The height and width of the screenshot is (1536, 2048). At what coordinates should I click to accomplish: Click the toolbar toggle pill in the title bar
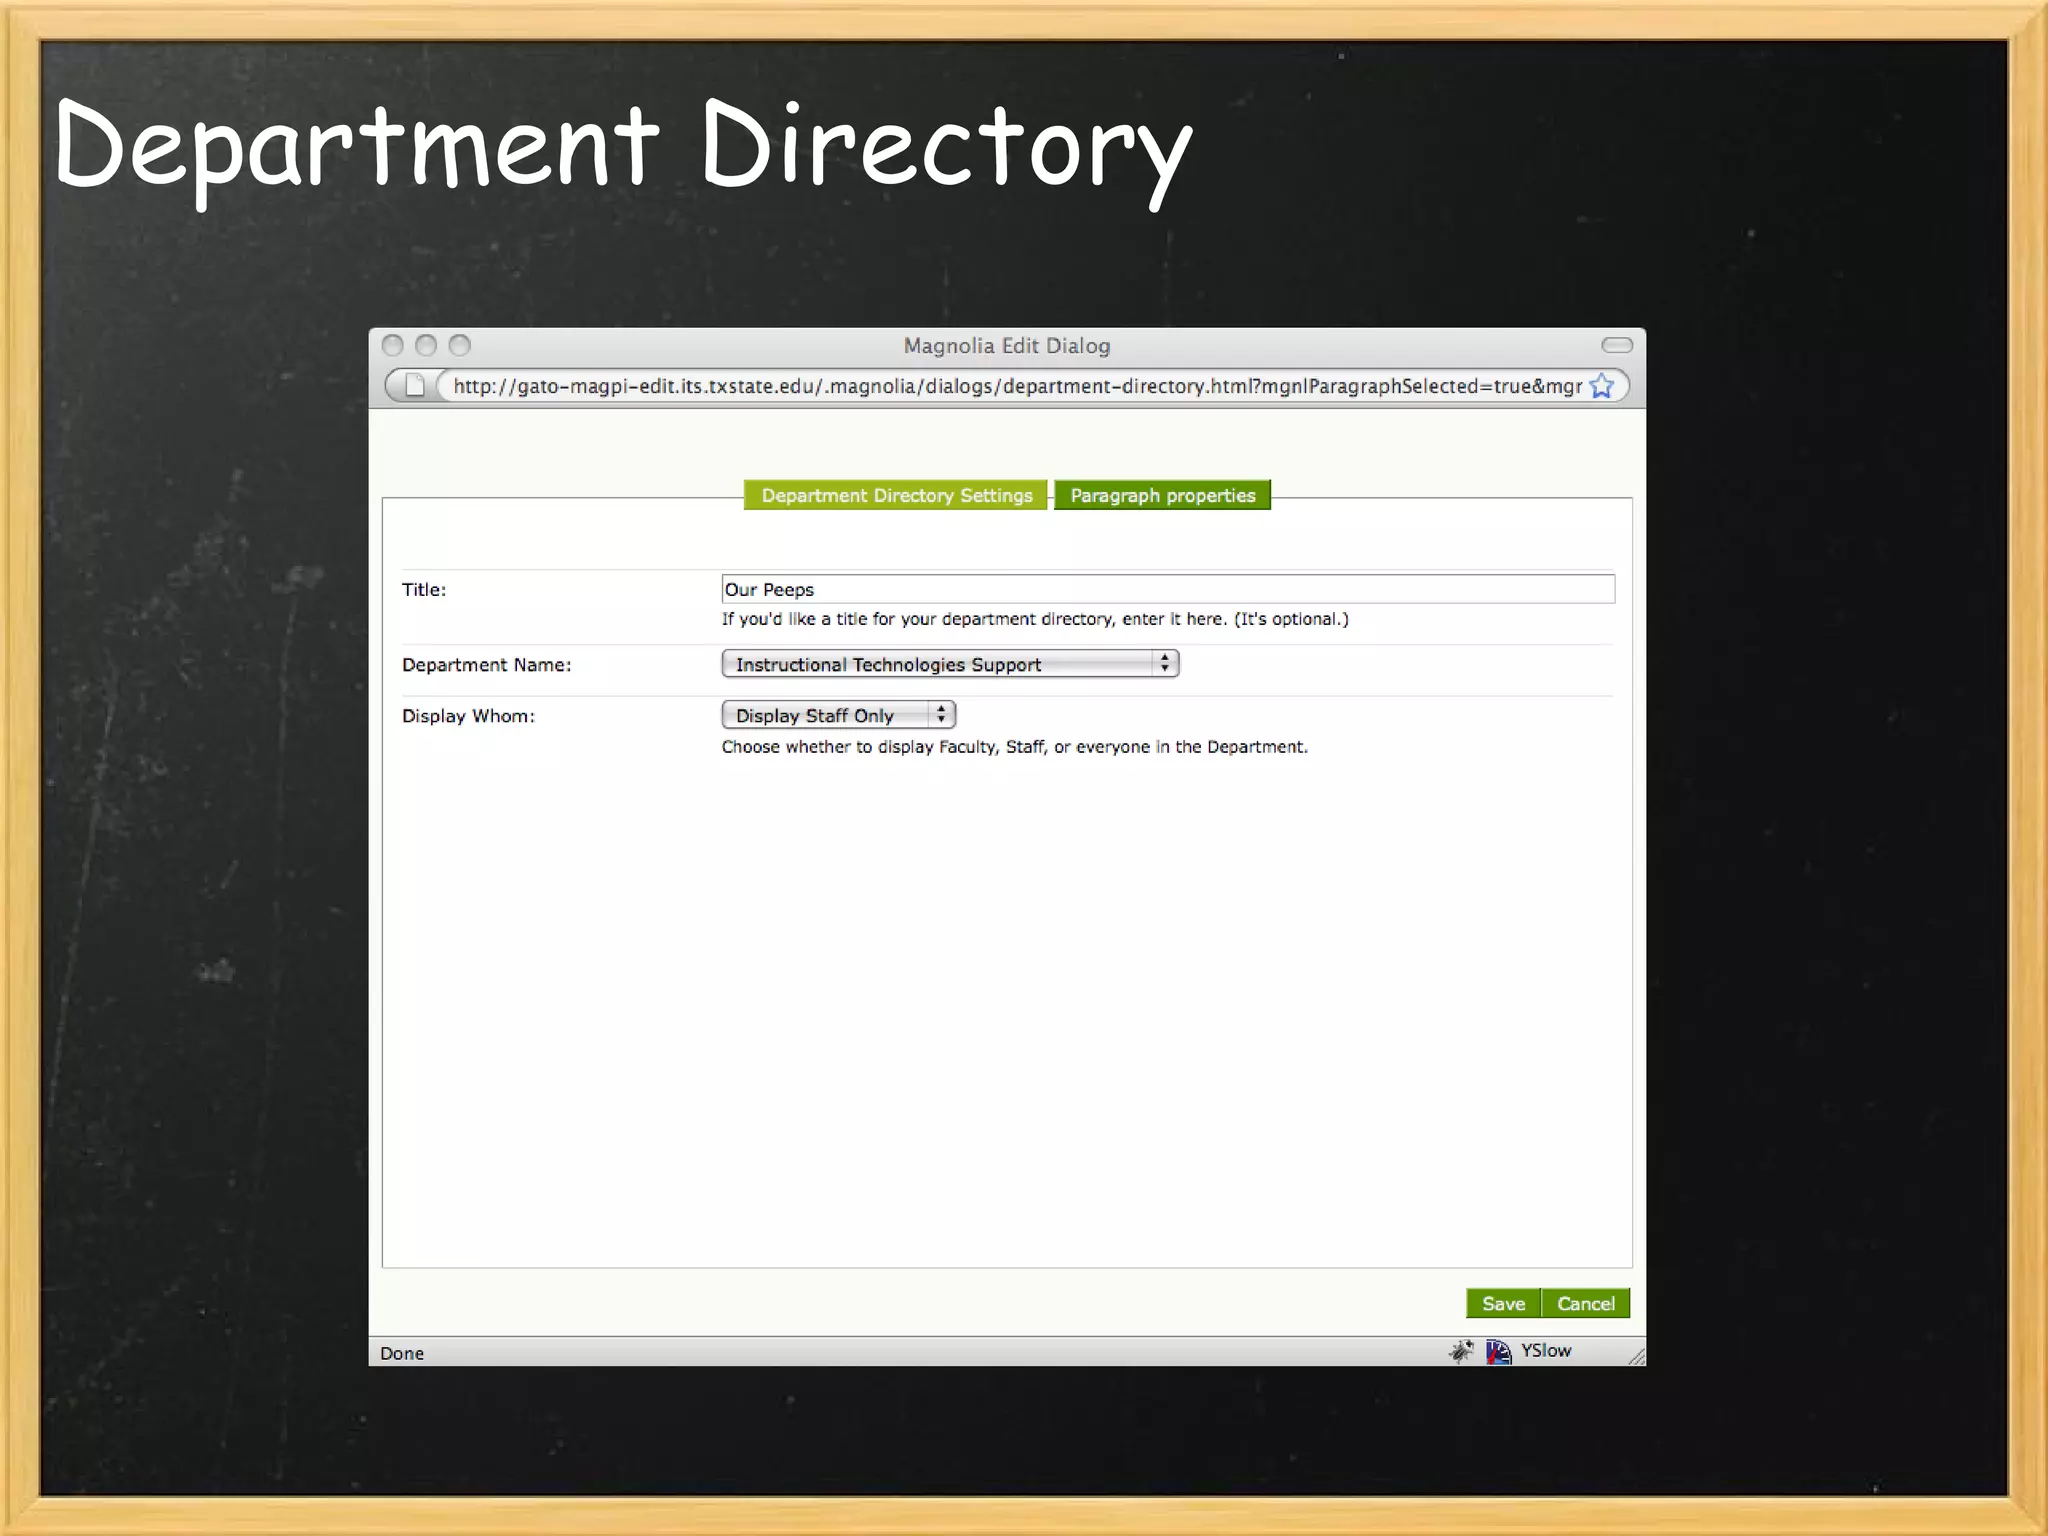coord(1617,345)
